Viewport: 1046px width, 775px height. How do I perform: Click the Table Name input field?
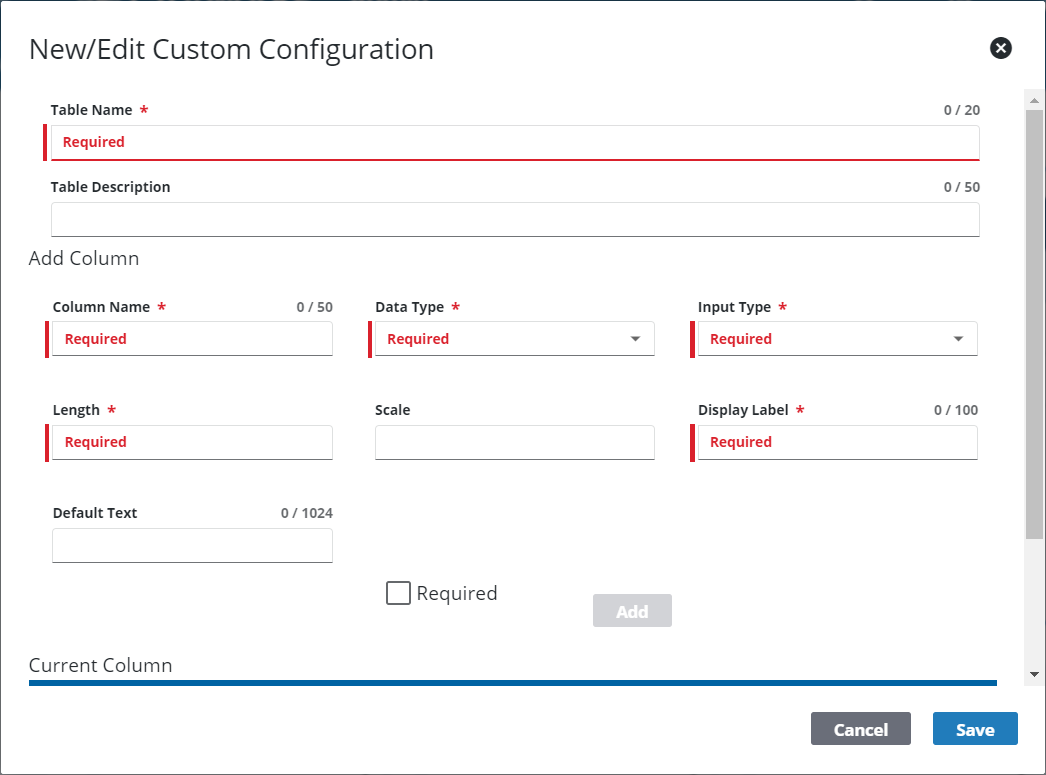[515, 142]
